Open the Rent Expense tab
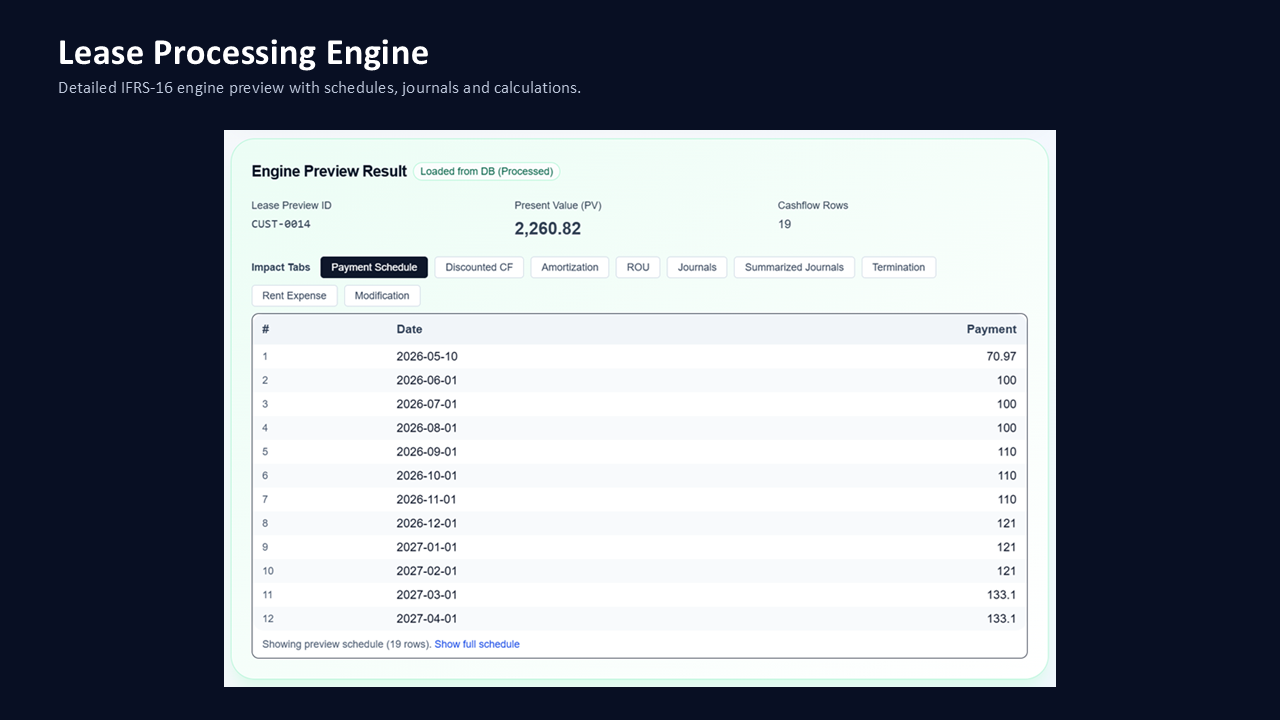Image resolution: width=1280 pixels, height=720 pixels. 294,295
